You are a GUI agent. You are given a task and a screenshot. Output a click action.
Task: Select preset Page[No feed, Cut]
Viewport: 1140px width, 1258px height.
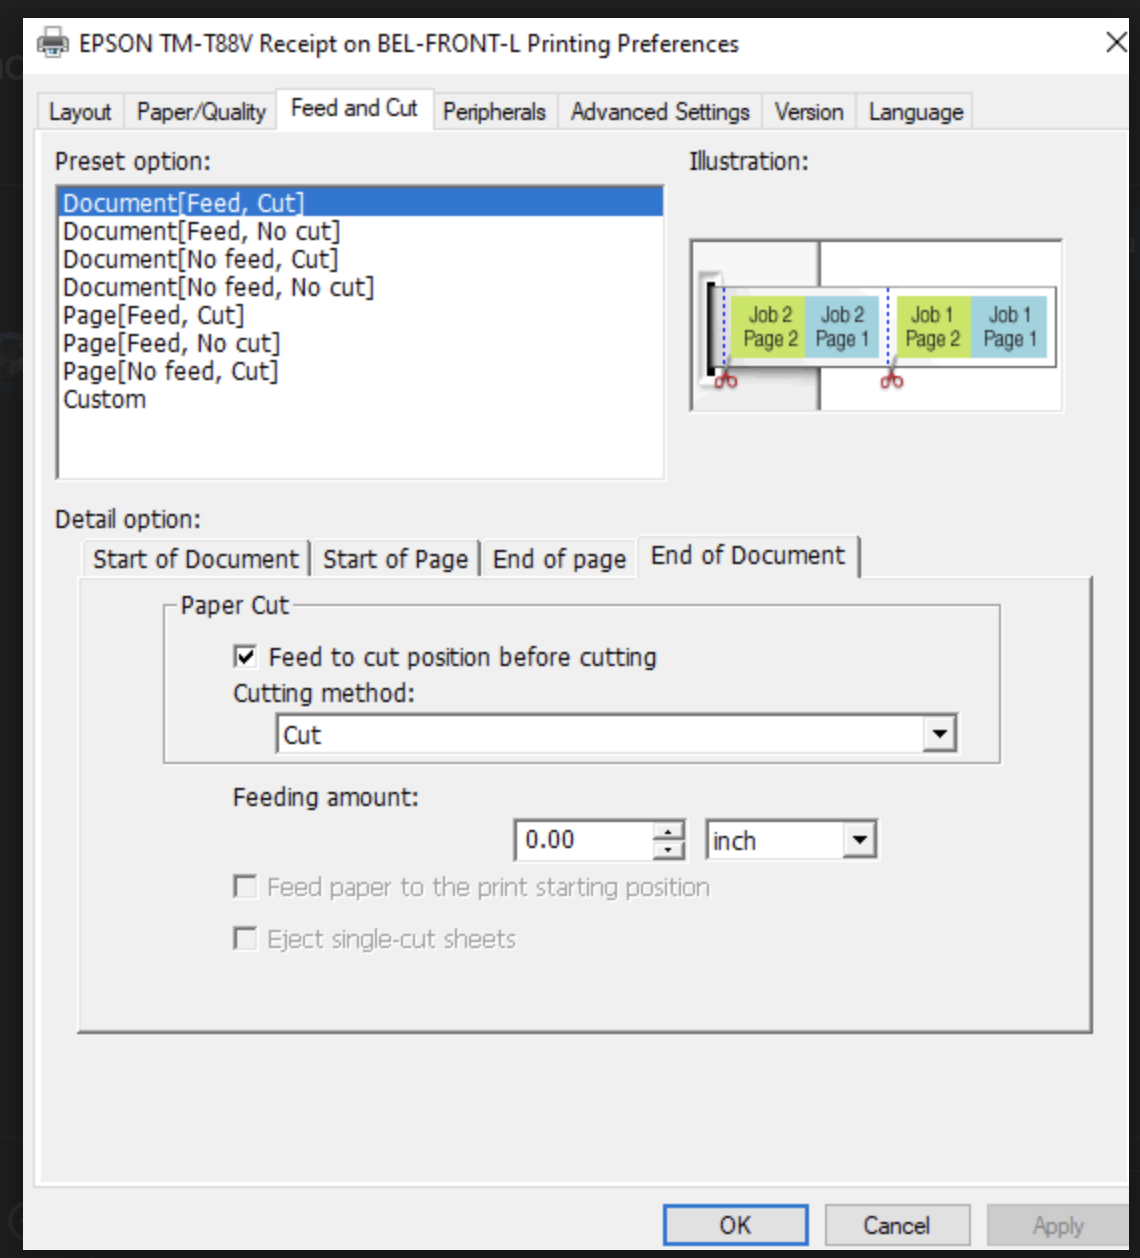(361, 371)
